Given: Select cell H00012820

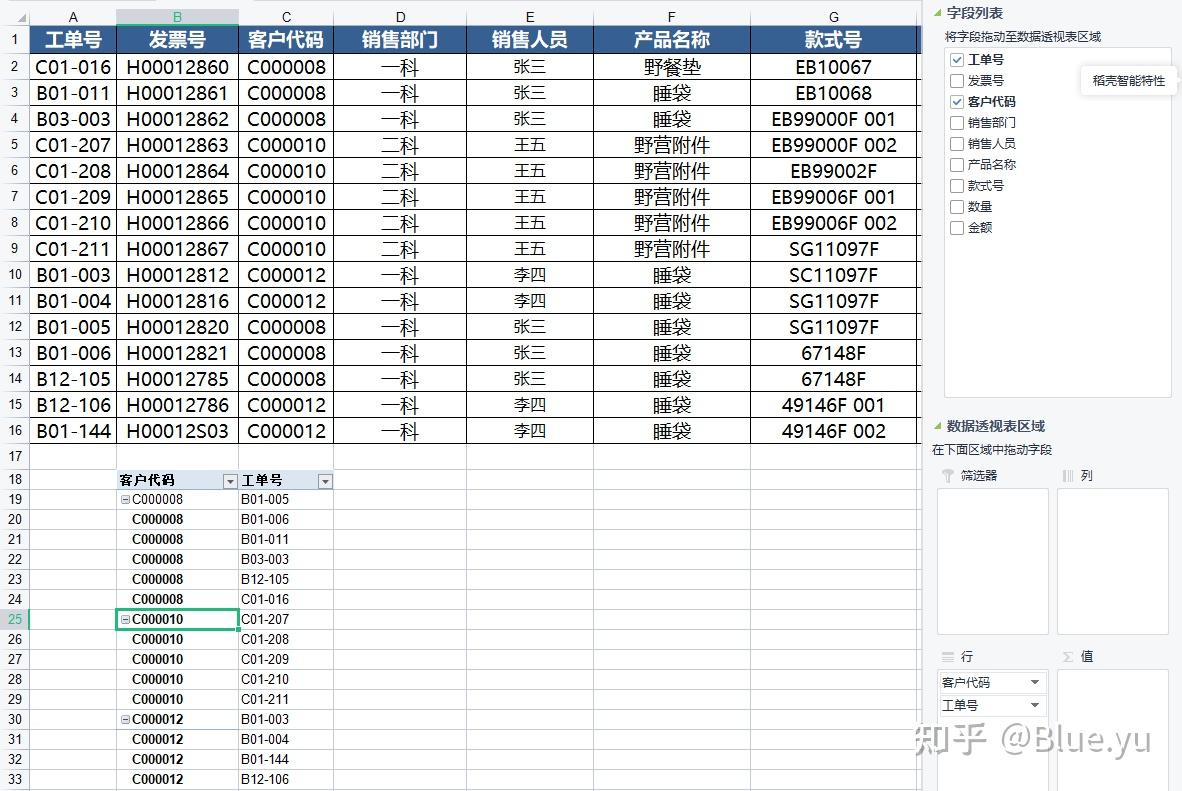Looking at the screenshot, I should (177, 327).
